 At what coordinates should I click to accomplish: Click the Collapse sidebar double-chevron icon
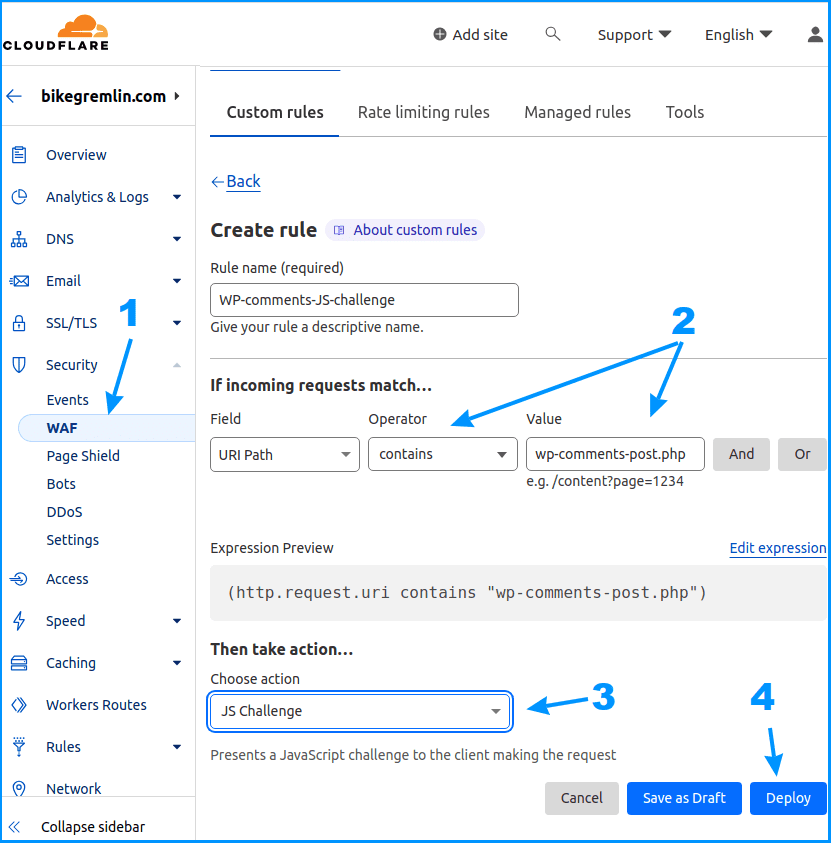pyautogui.click(x=15, y=827)
